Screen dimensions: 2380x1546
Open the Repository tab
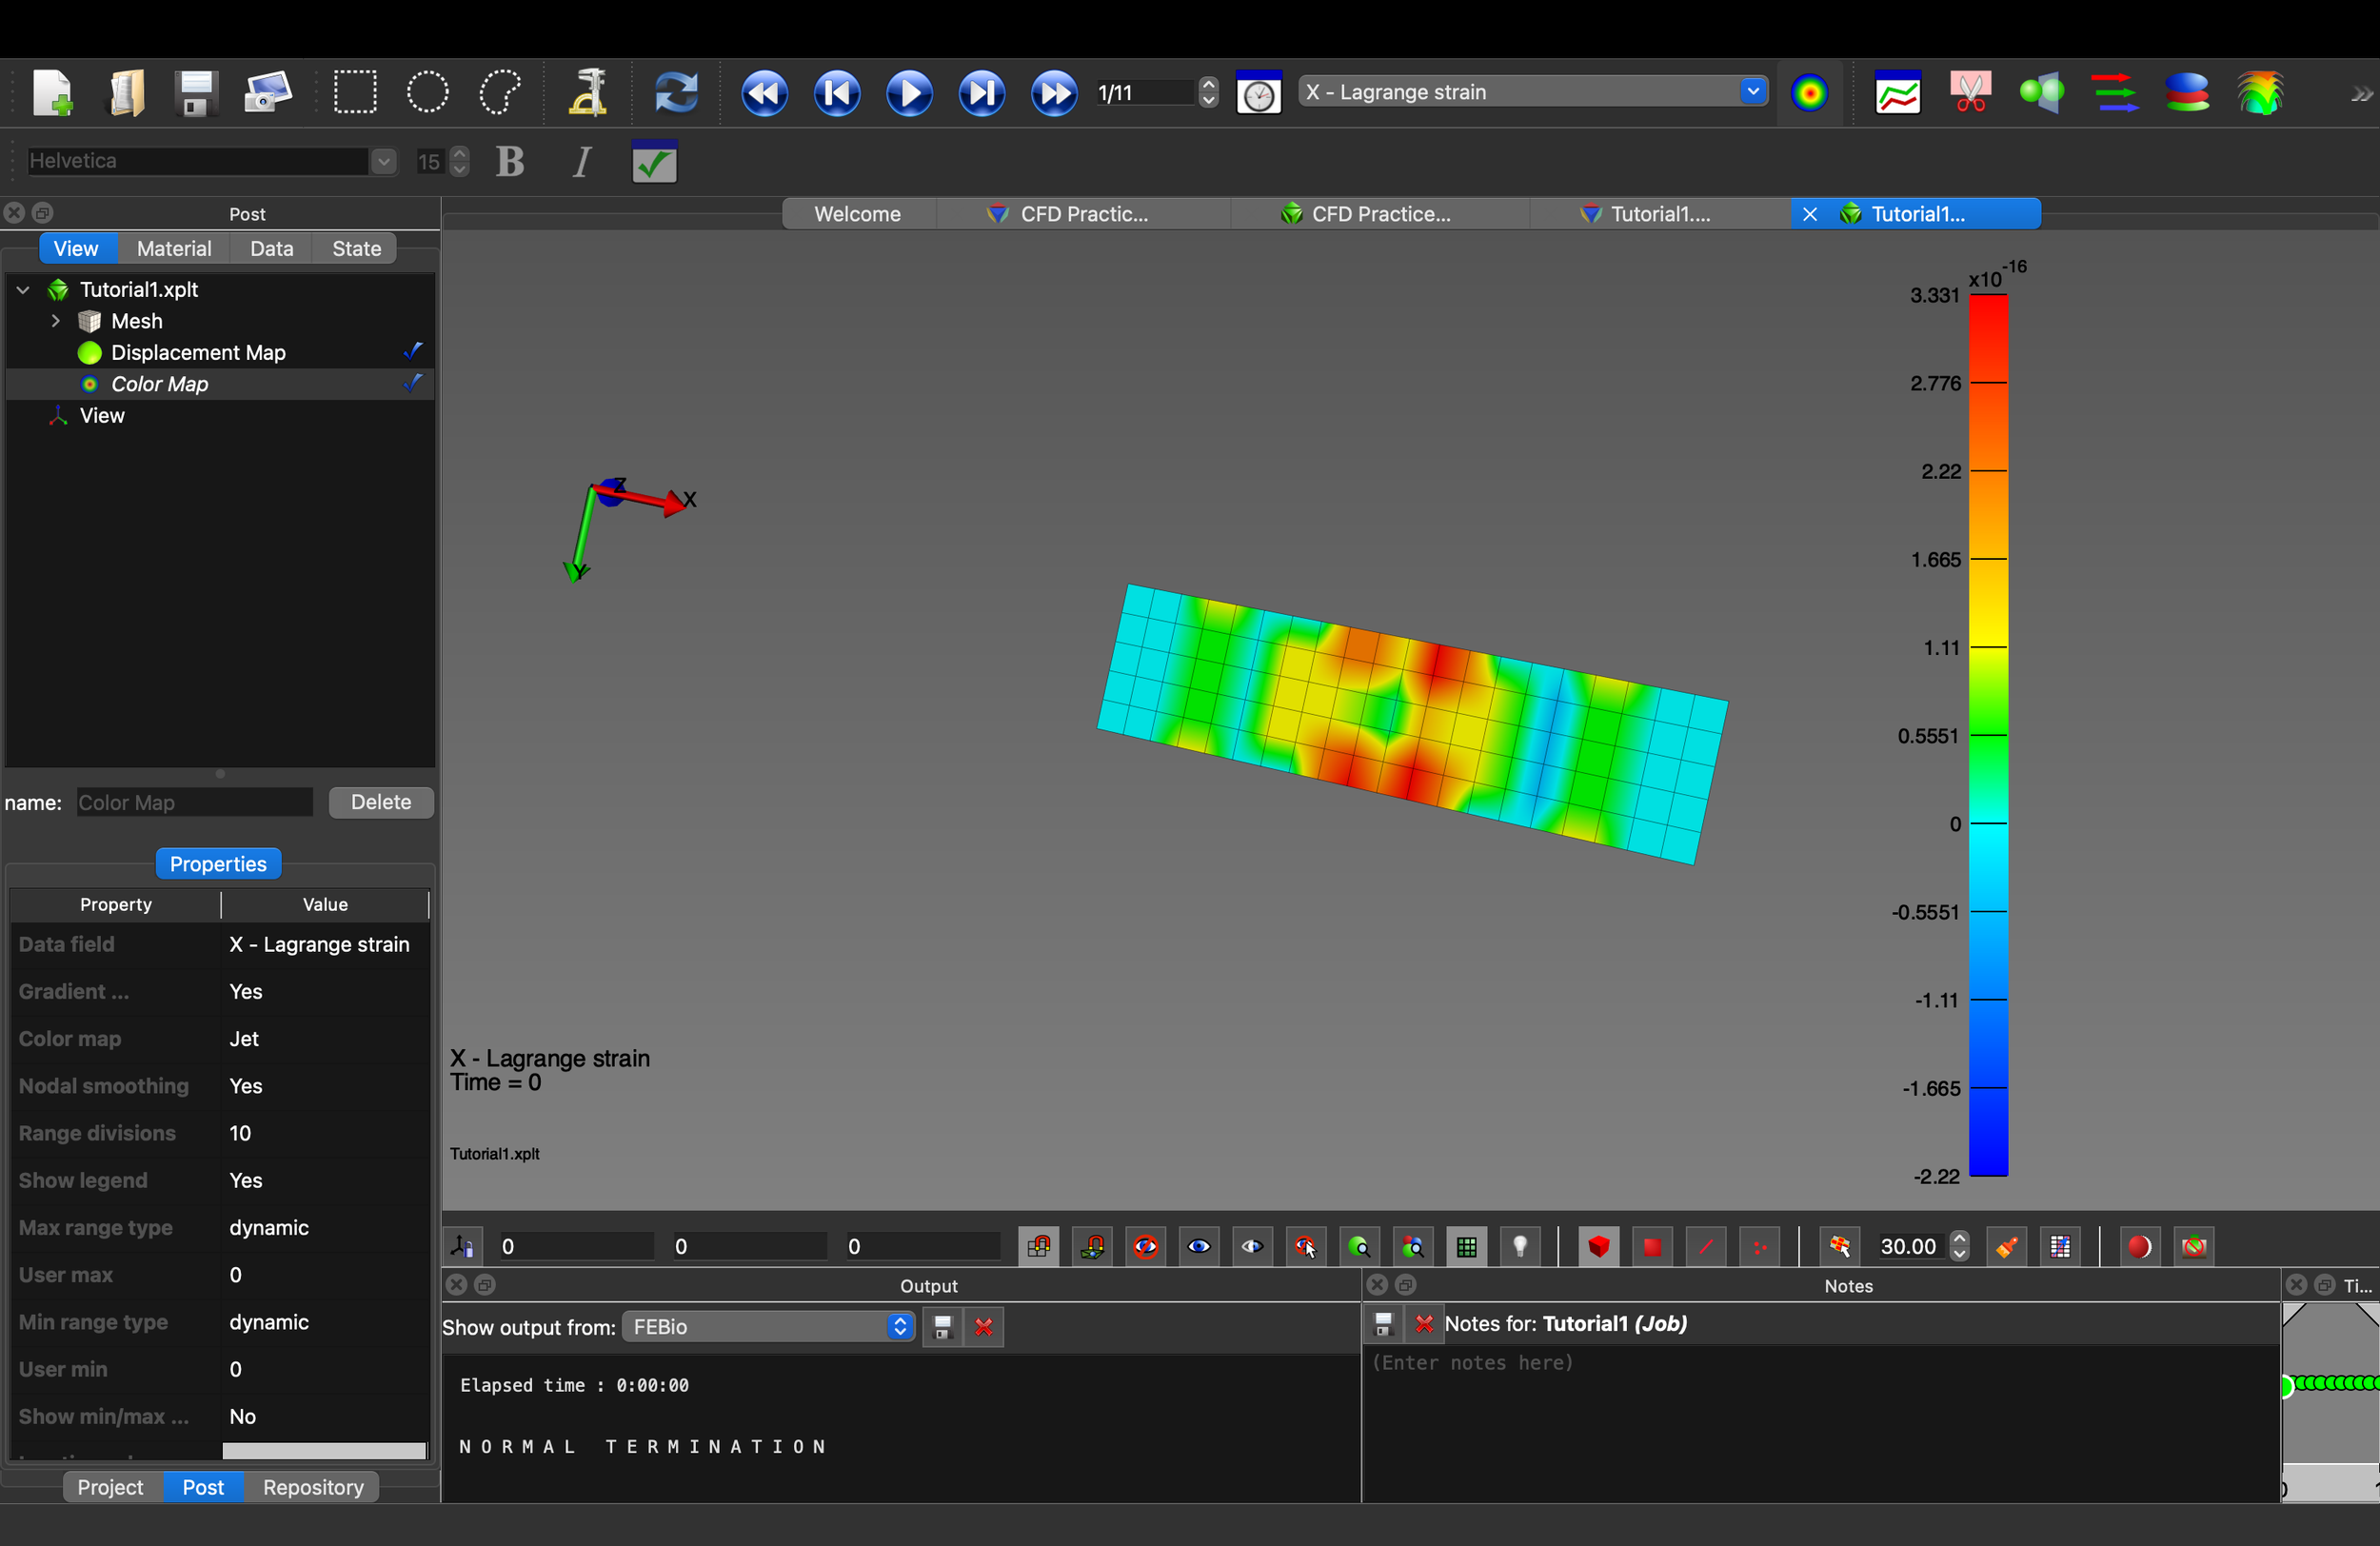[312, 1487]
